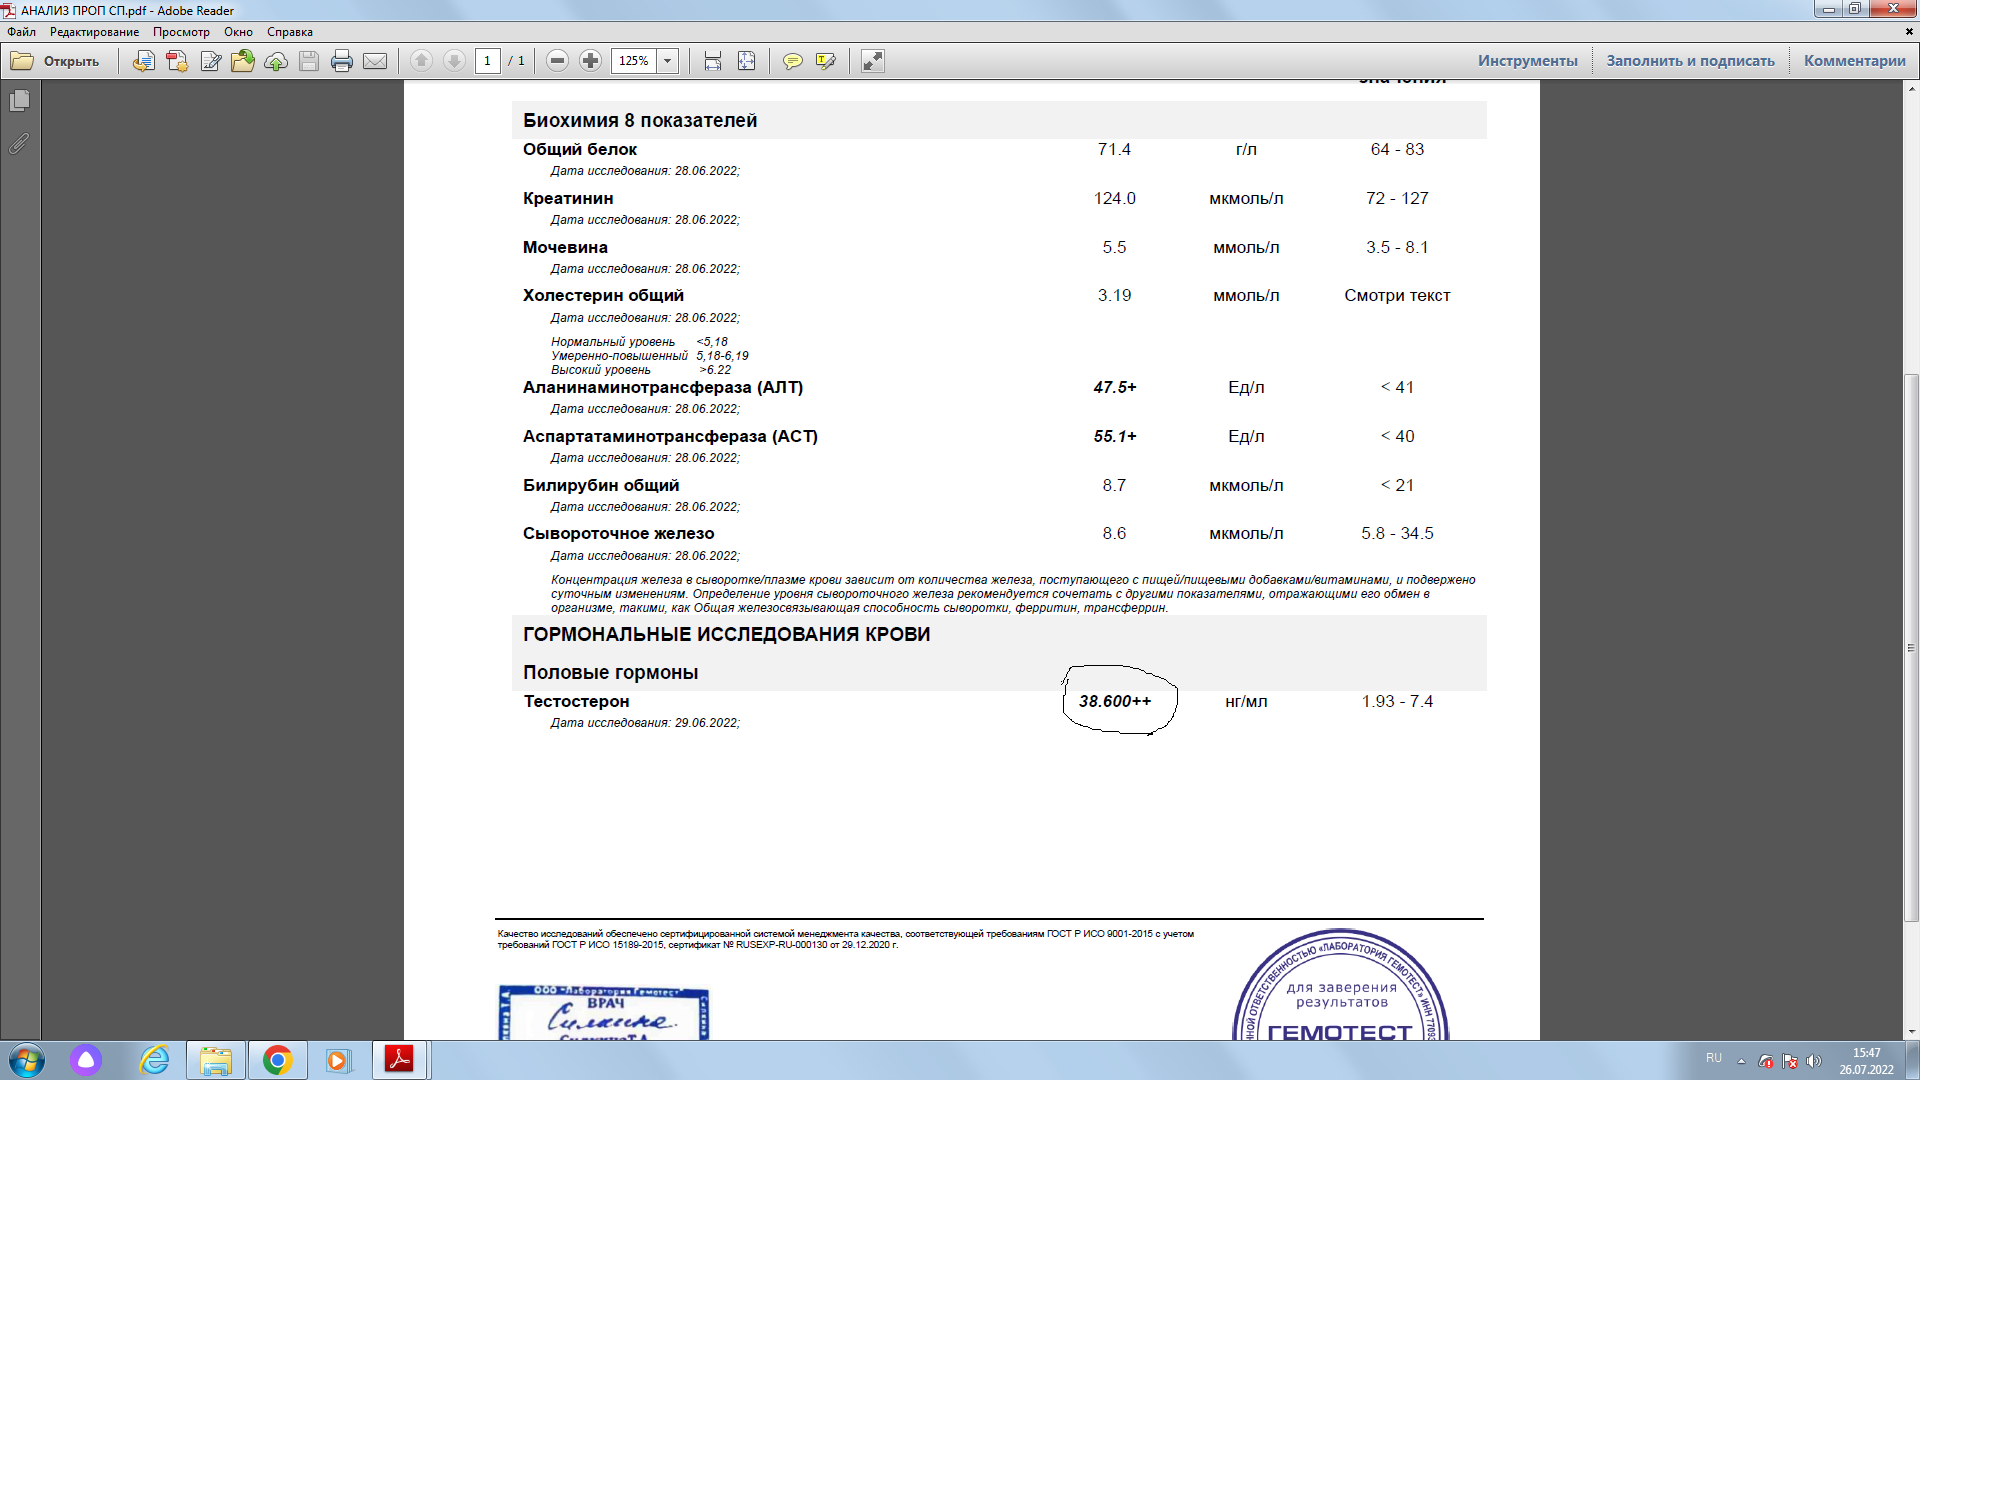Click the Send by email envelope icon
The width and height of the screenshot is (2000, 1500).
coord(375,61)
